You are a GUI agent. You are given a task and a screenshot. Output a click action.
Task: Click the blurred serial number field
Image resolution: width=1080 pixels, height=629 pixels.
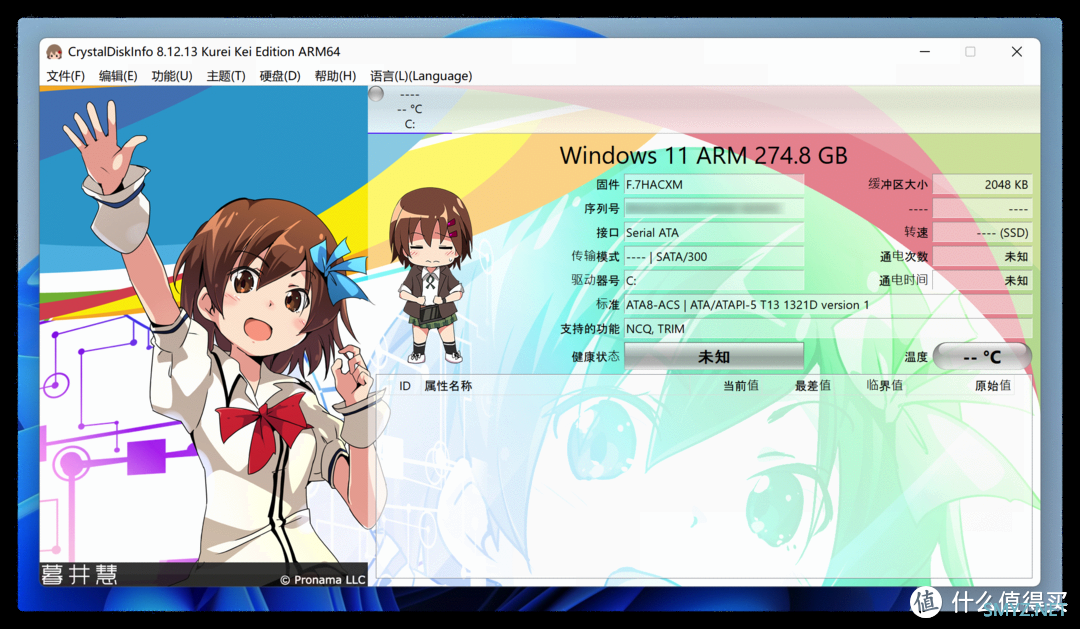point(714,208)
